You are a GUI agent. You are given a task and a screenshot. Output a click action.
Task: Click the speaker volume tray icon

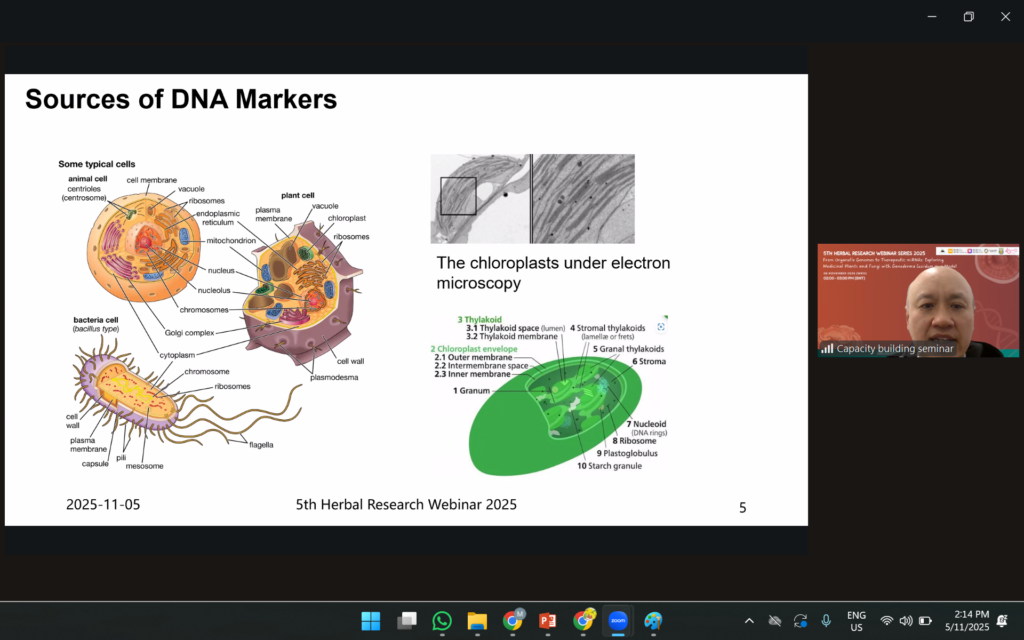(906, 621)
